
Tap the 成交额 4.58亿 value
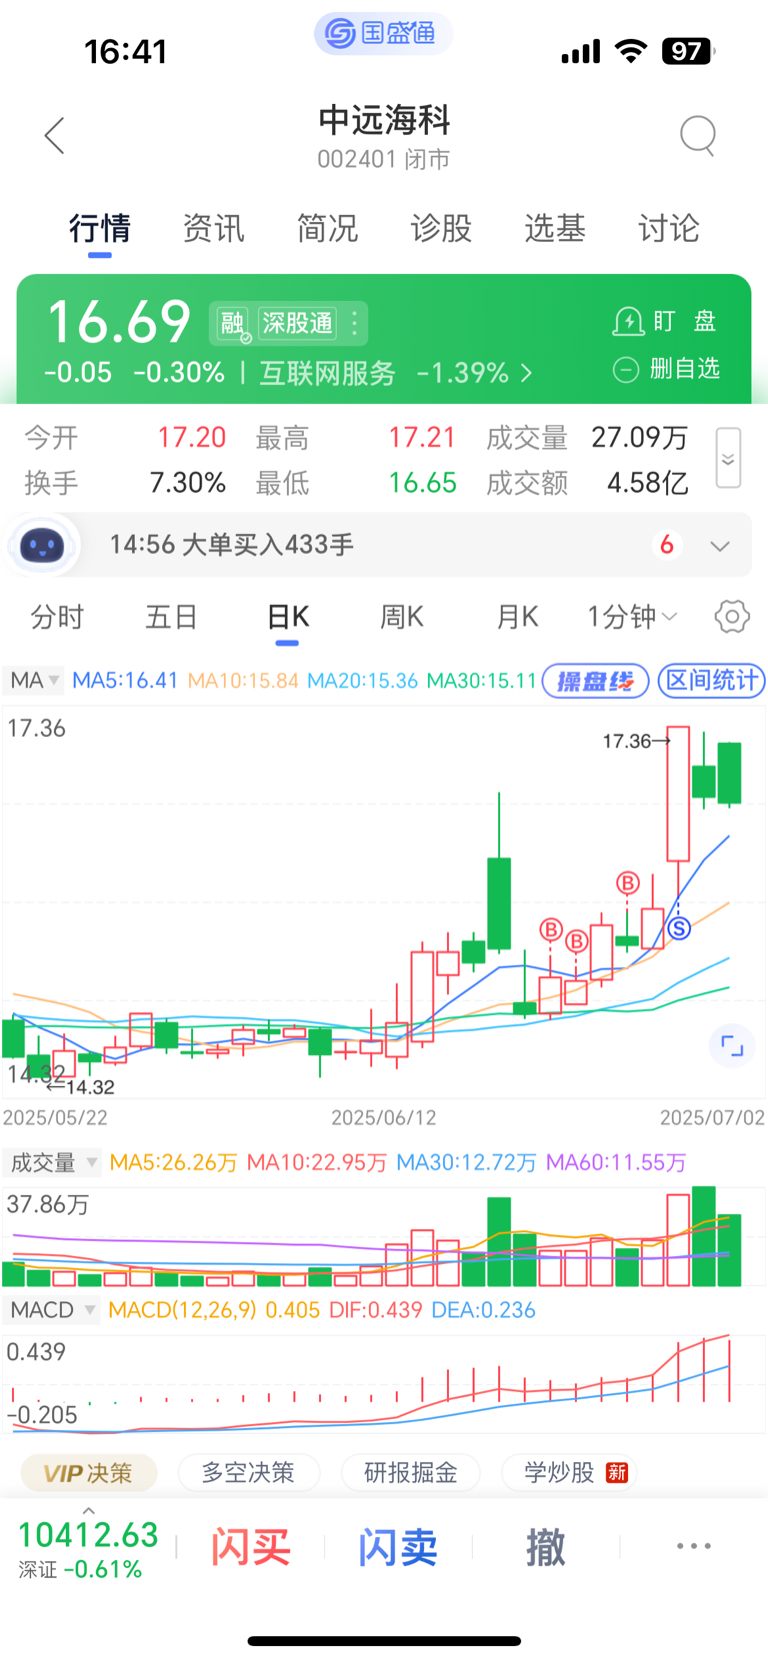click(x=648, y=483)
